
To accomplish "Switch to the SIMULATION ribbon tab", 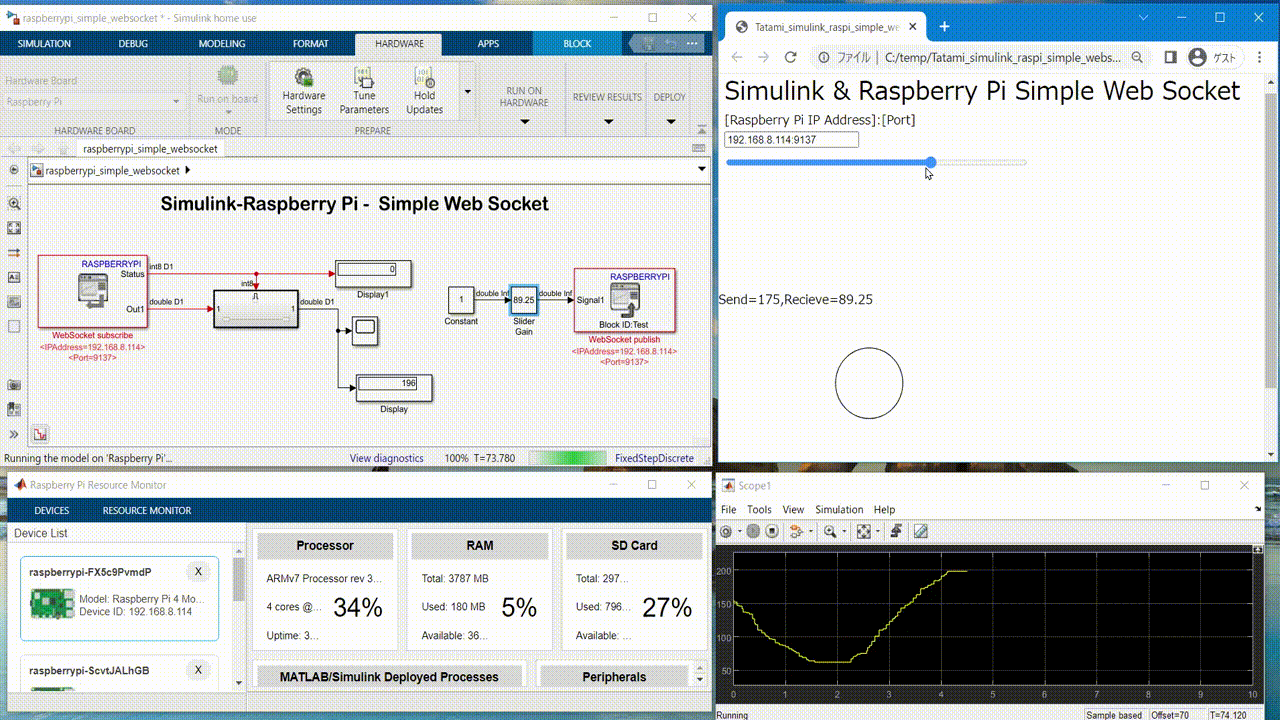I will coord(44,44).
